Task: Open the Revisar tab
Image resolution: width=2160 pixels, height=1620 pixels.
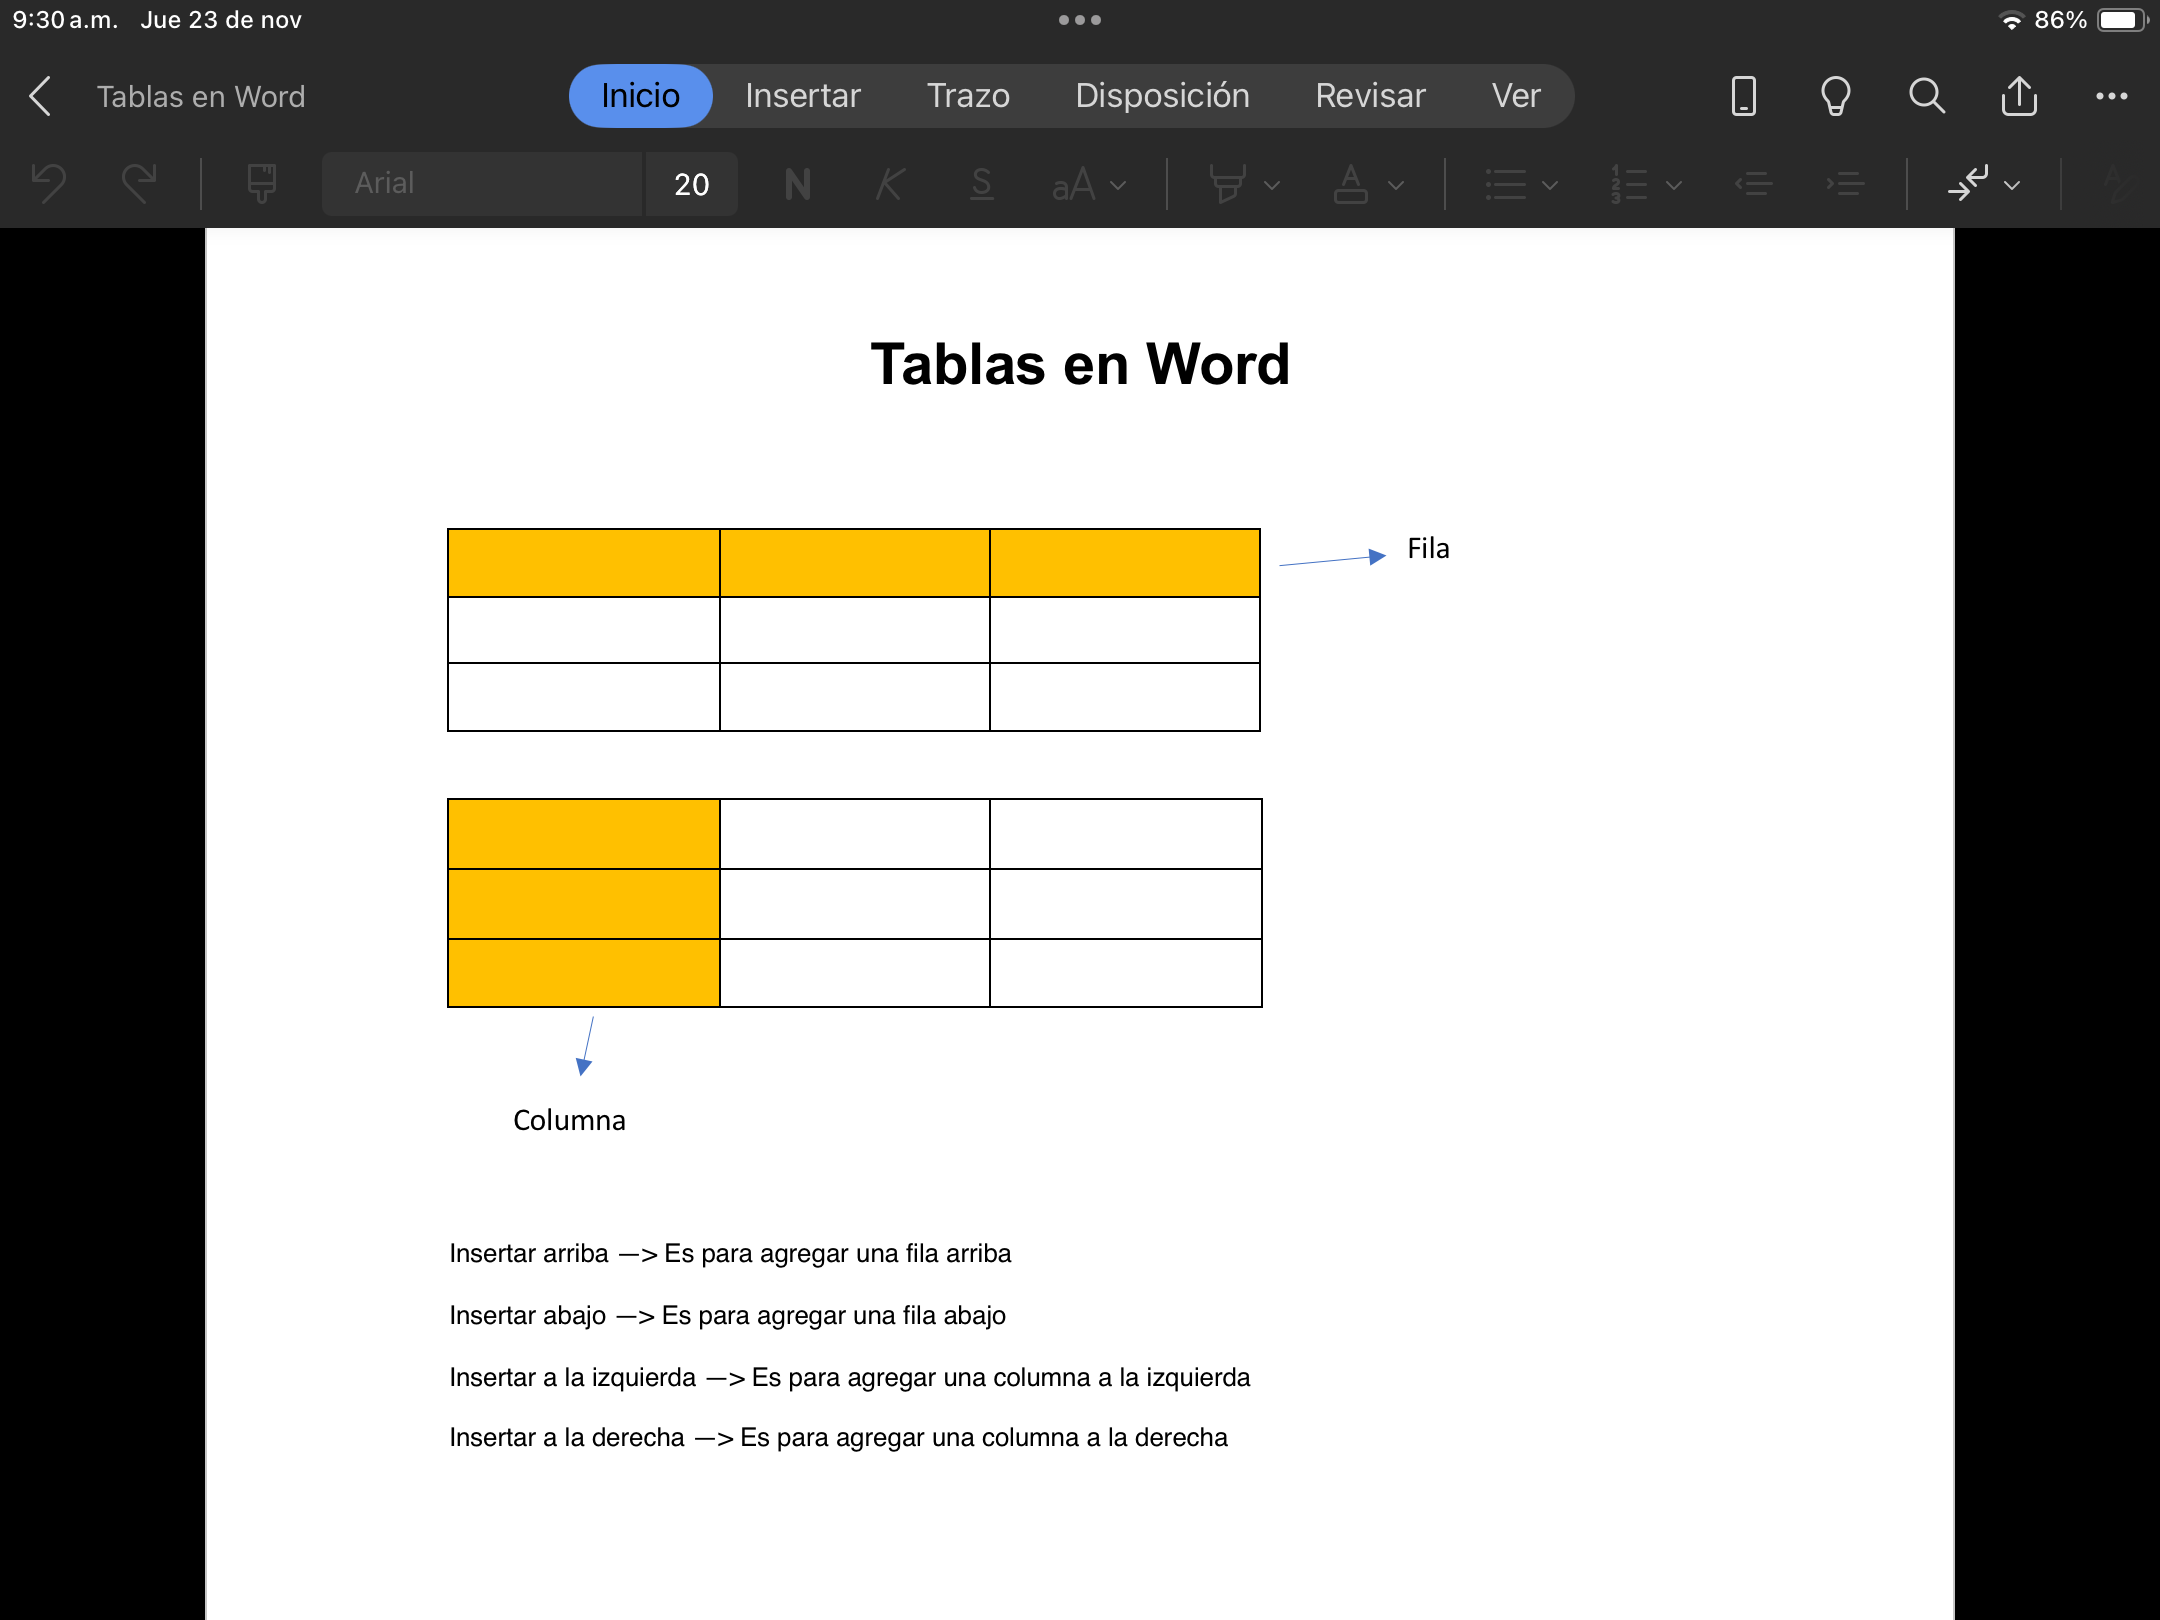Action: [1370, 96]
